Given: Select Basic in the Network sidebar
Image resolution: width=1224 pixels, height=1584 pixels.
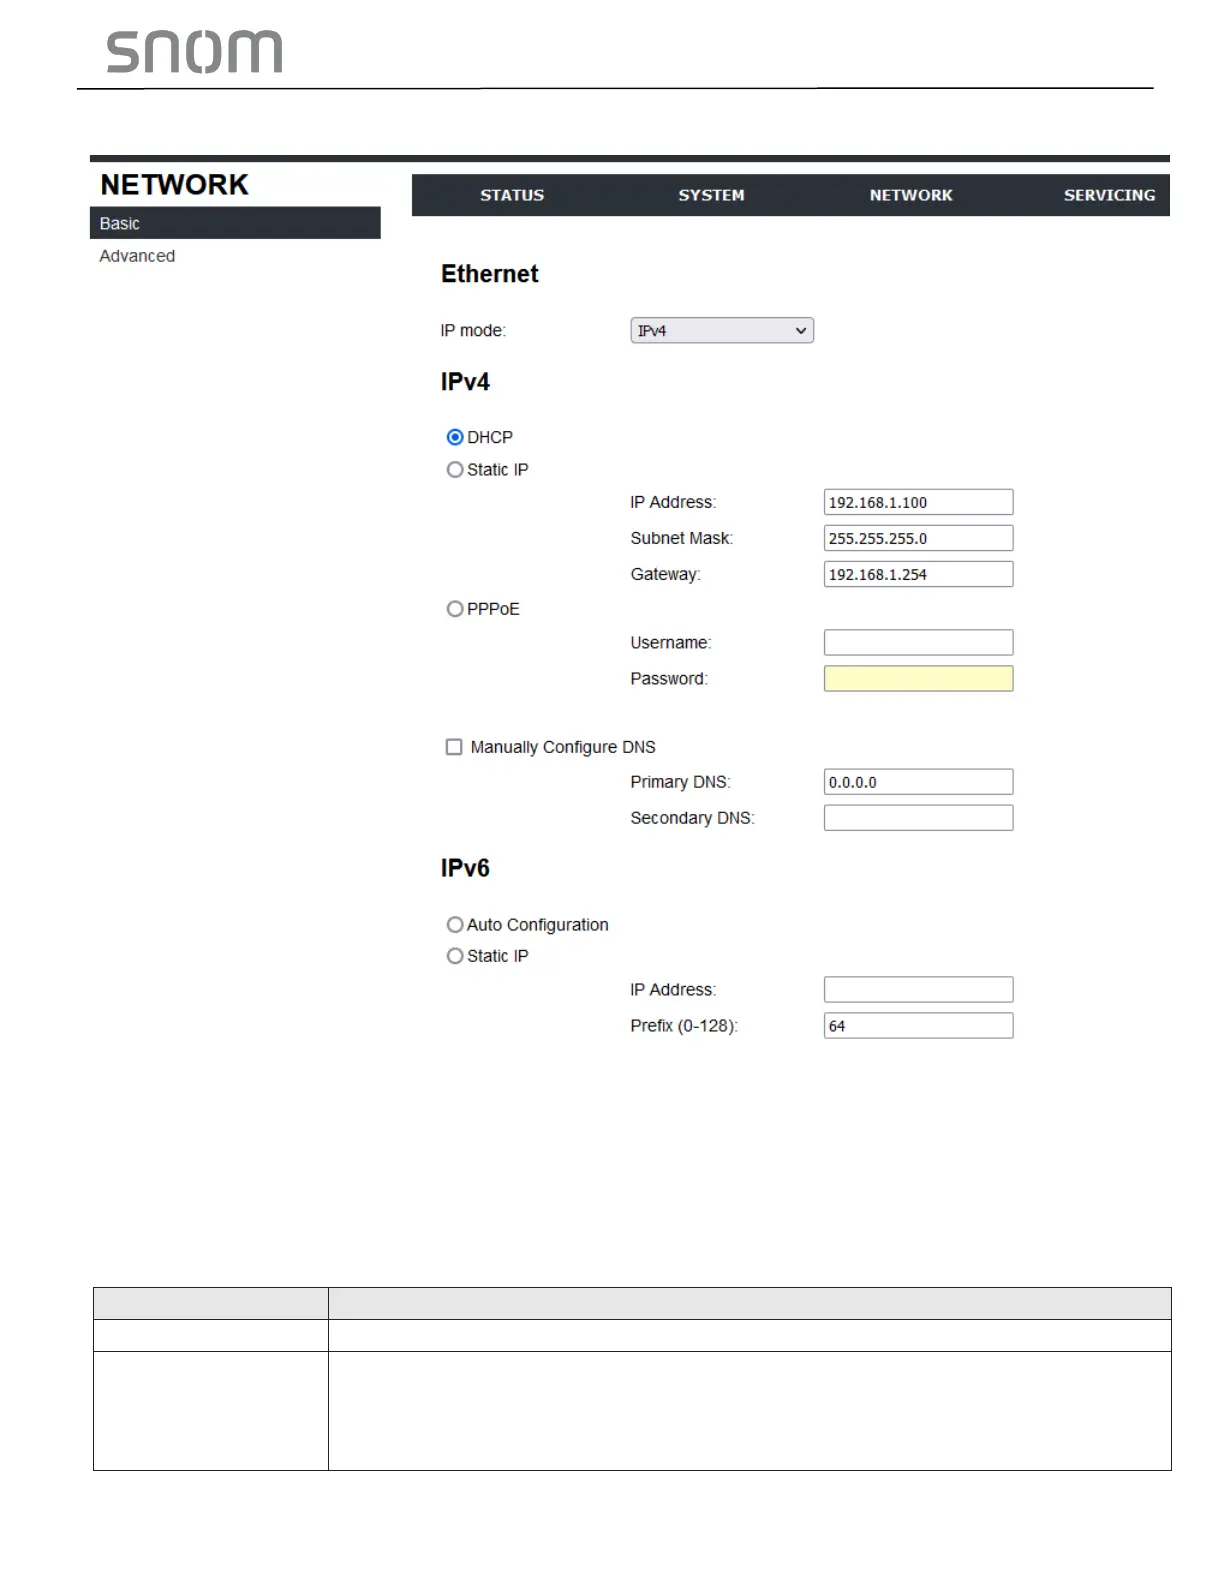Looking at the screenshot, I should tap(235, 223).
